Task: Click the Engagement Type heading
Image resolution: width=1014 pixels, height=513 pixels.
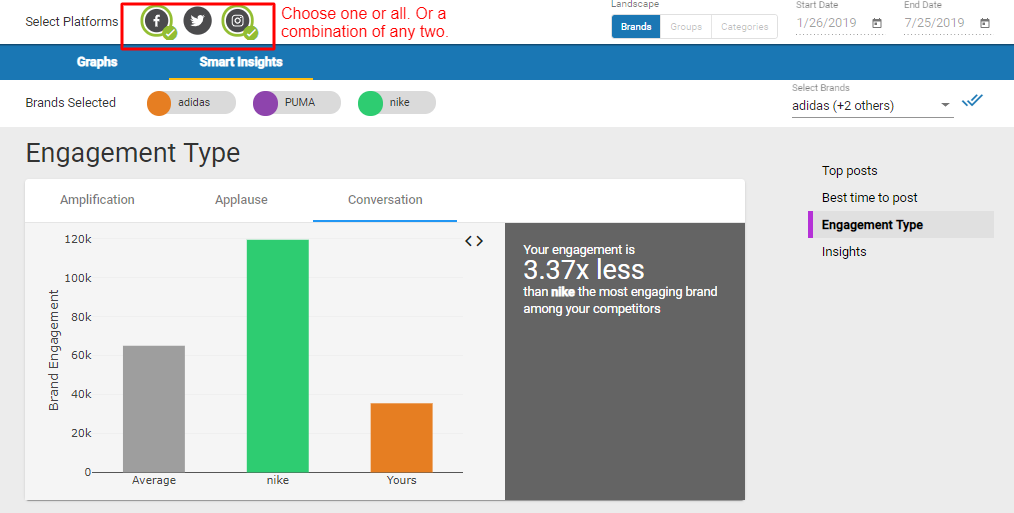Action: (133, 153)
